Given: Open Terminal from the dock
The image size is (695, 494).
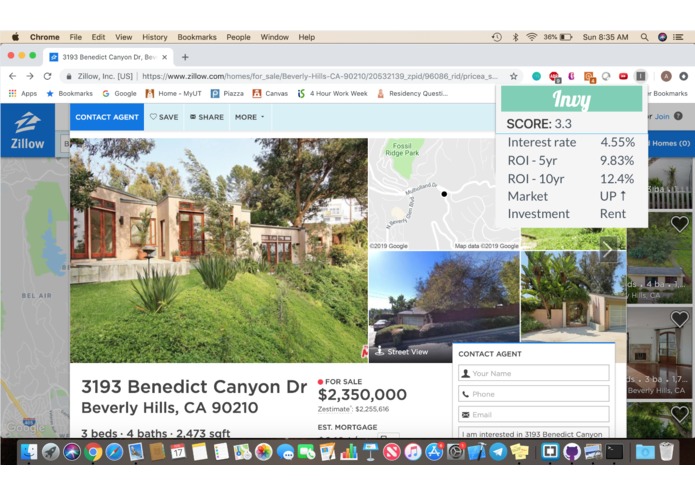Looking at the screenshot, I should [x=615, y=452].
